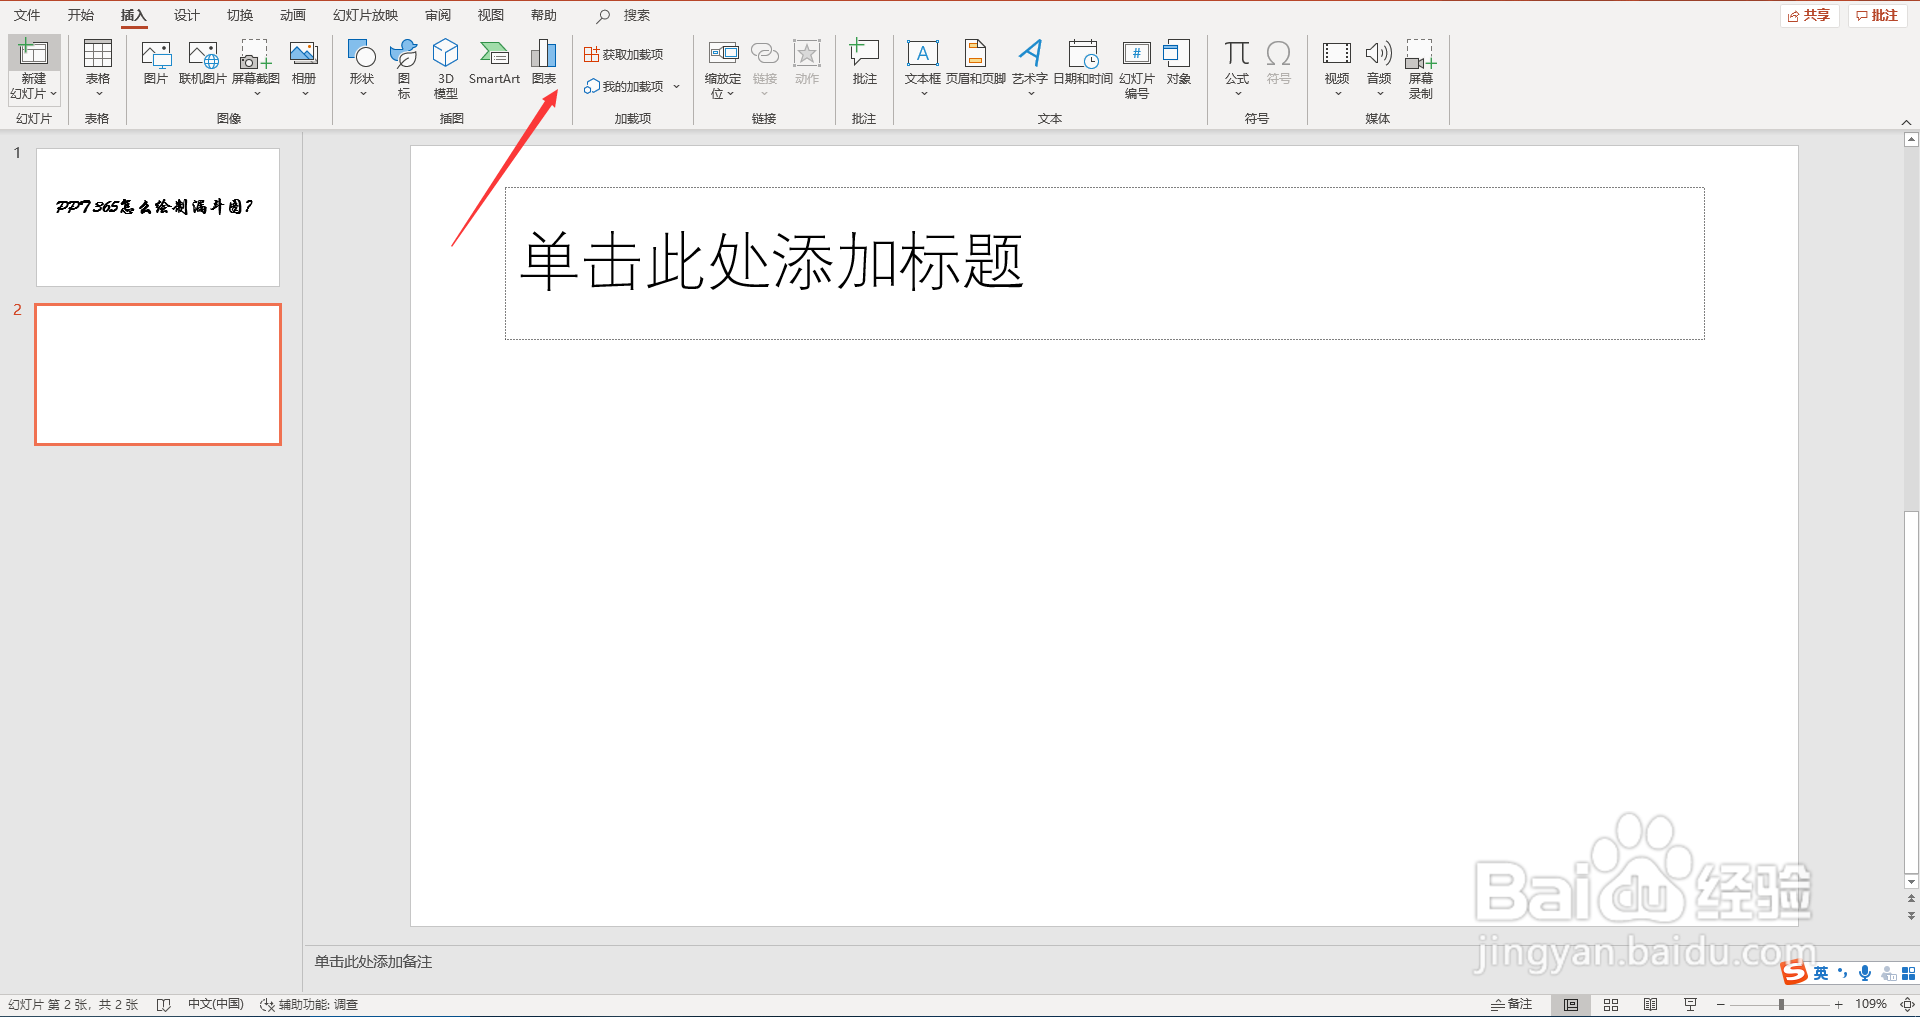
Task: Insert an equation via 公式 icon
Action: [1236, 60]
